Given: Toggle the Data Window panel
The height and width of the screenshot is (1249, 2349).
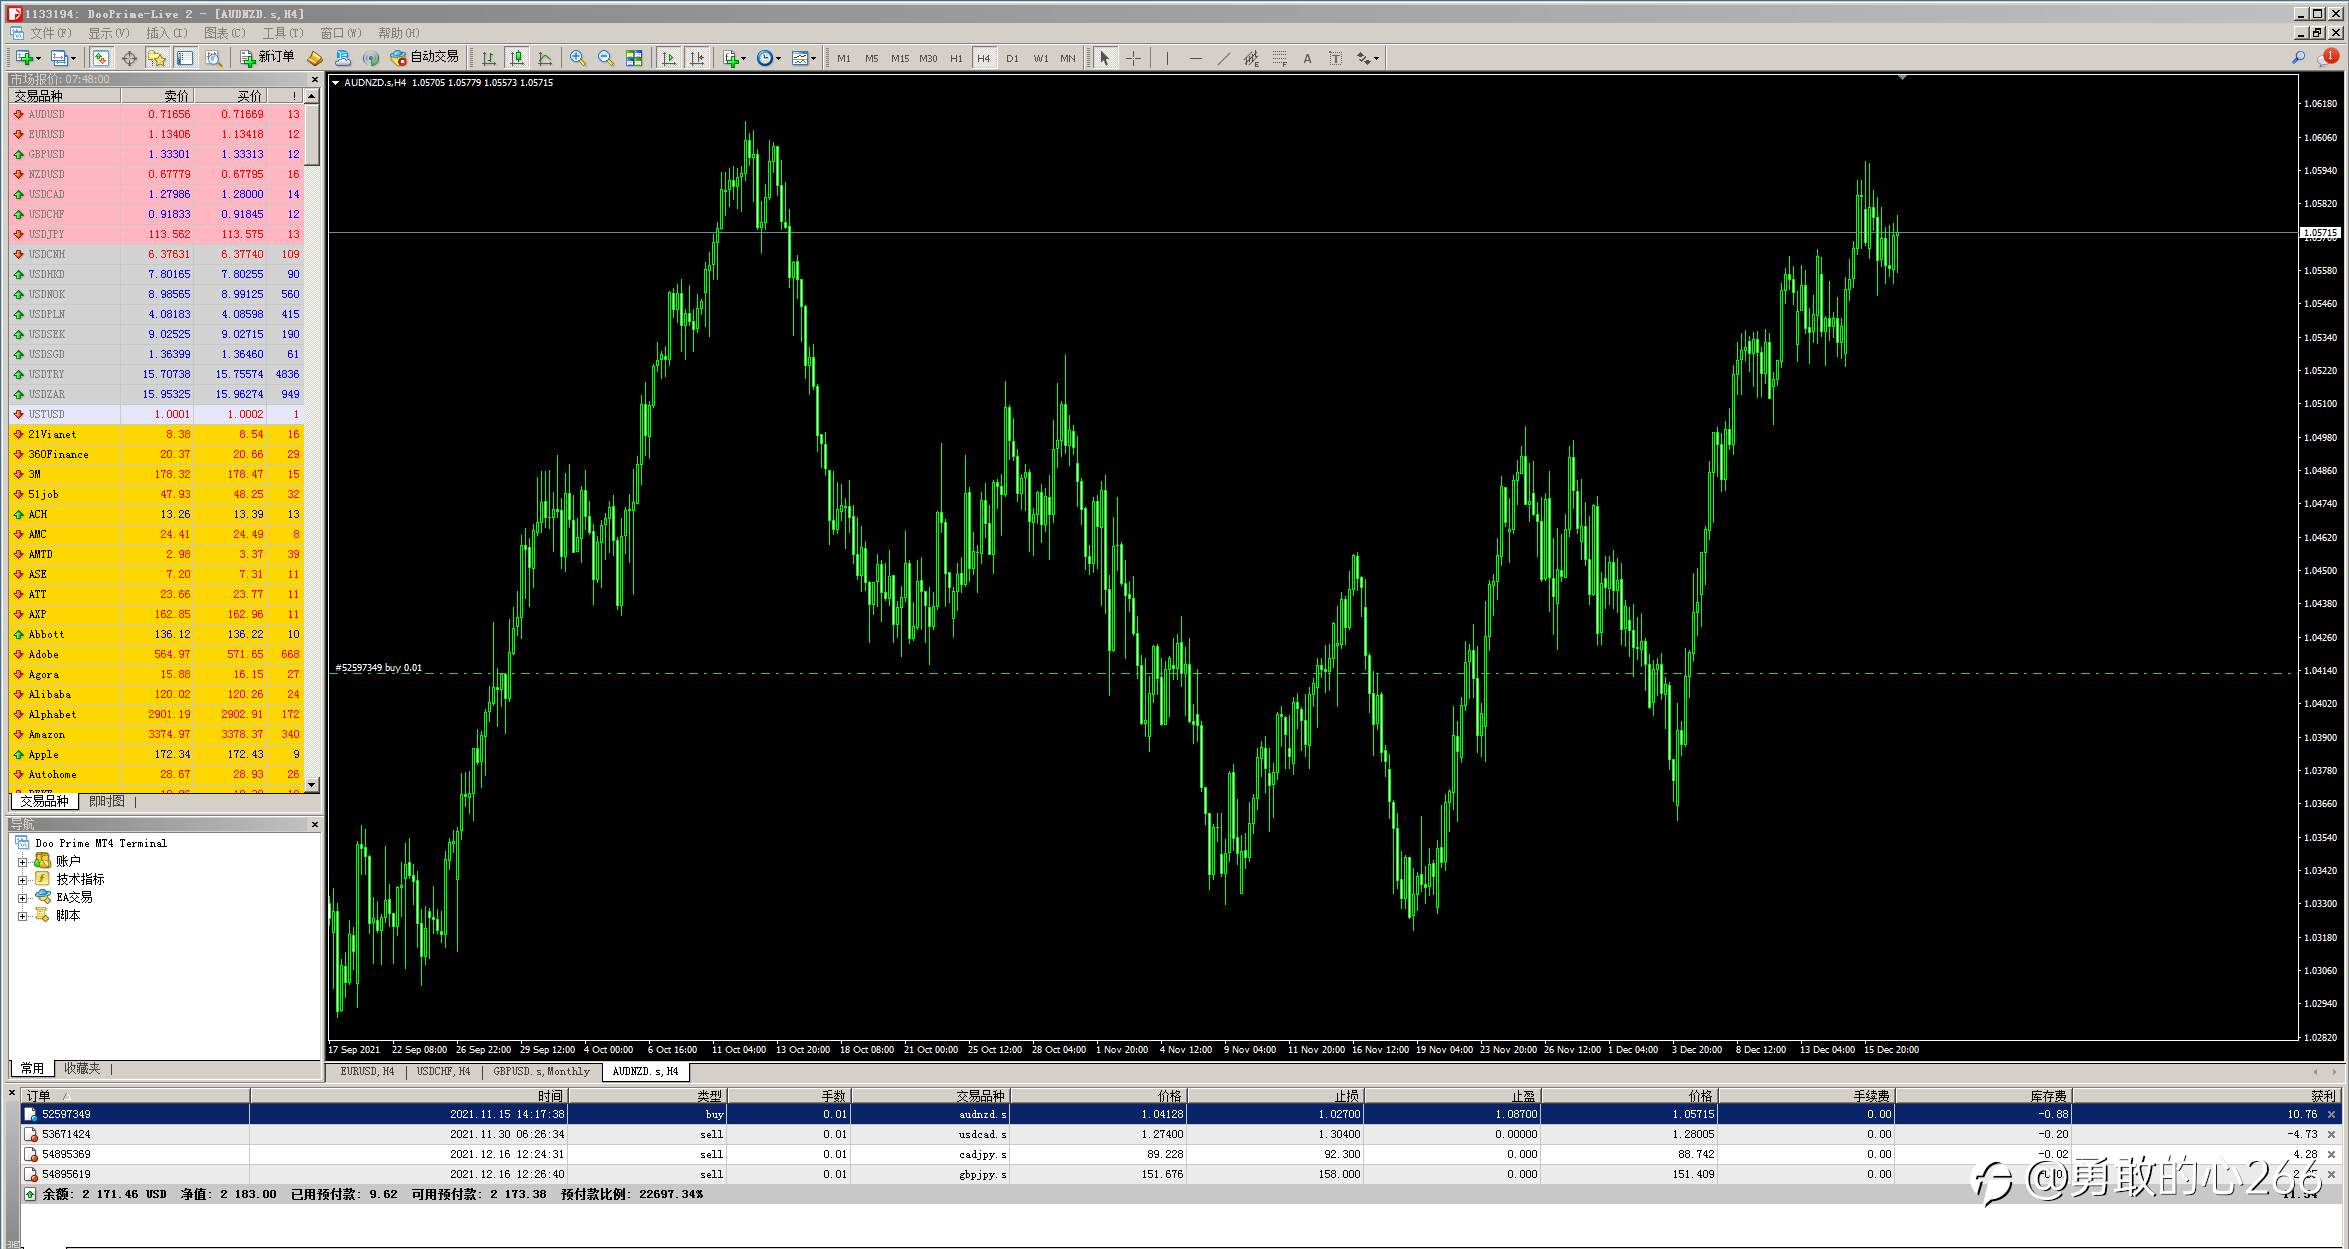Looking at the screenshot, I should (129, 58).
